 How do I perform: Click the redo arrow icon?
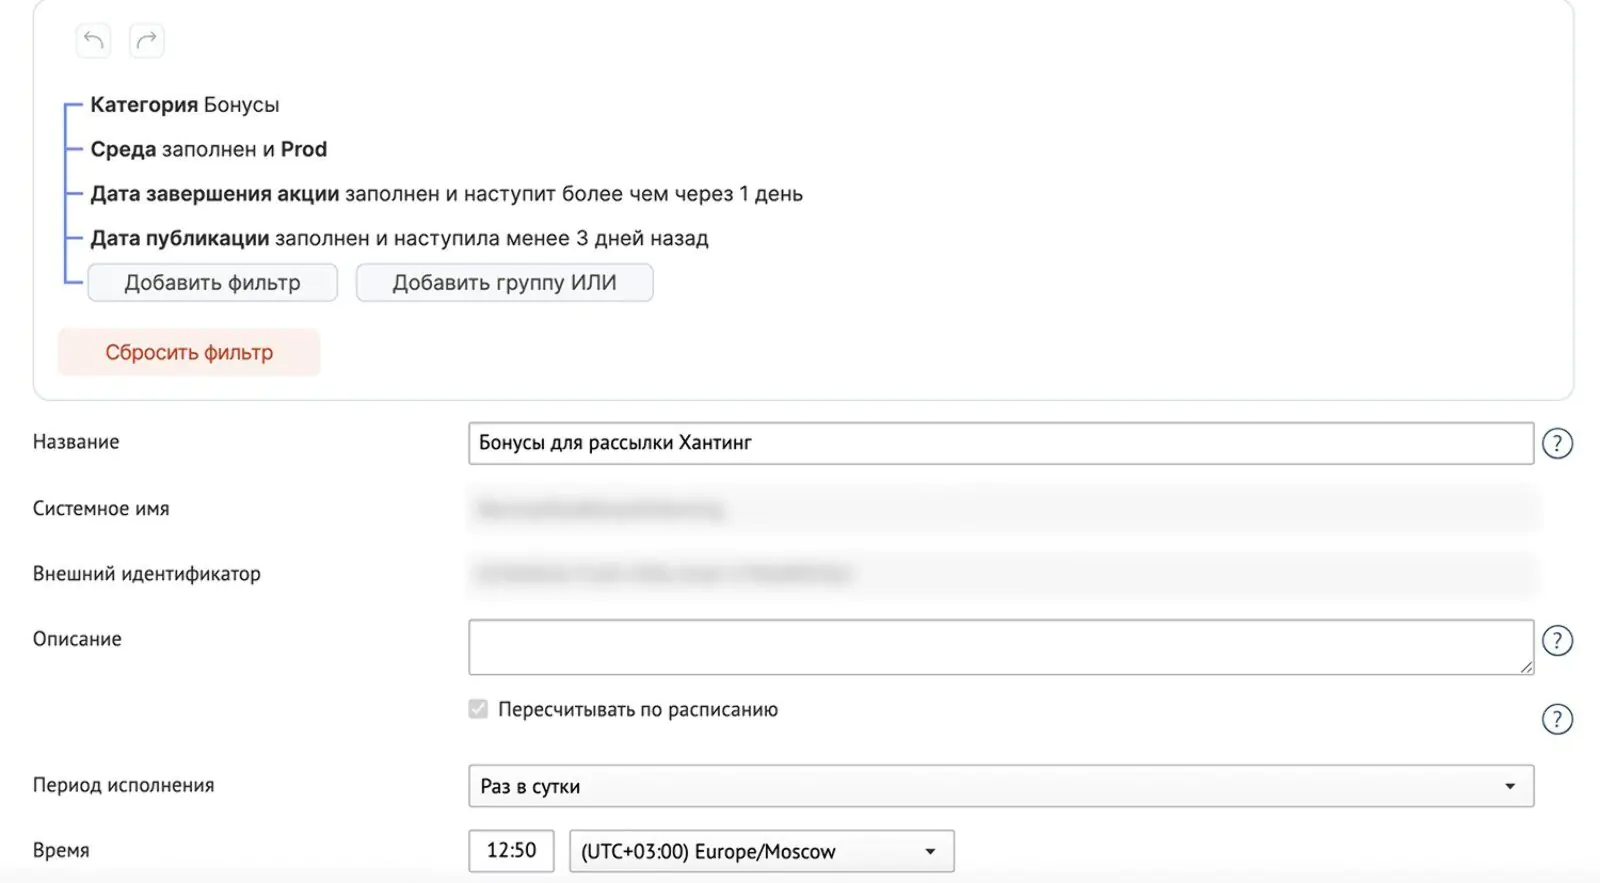(147, 40)
